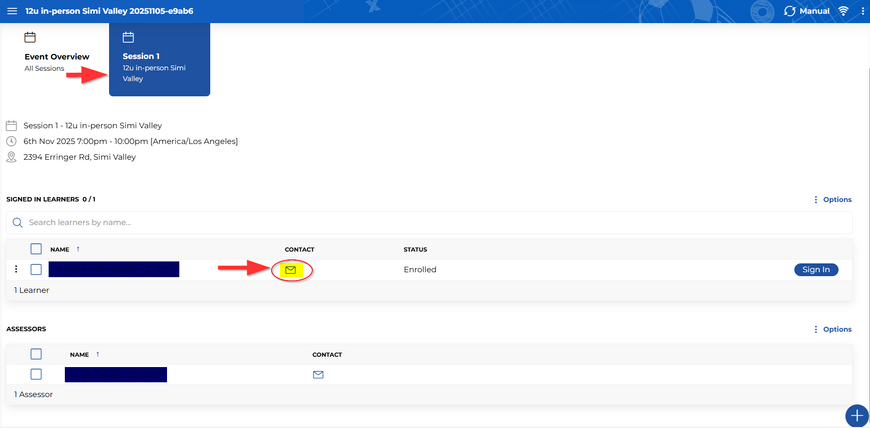Tick the select-all assessors header checkbox
Viewport: 870px width, 428px height.
point(36,354)
